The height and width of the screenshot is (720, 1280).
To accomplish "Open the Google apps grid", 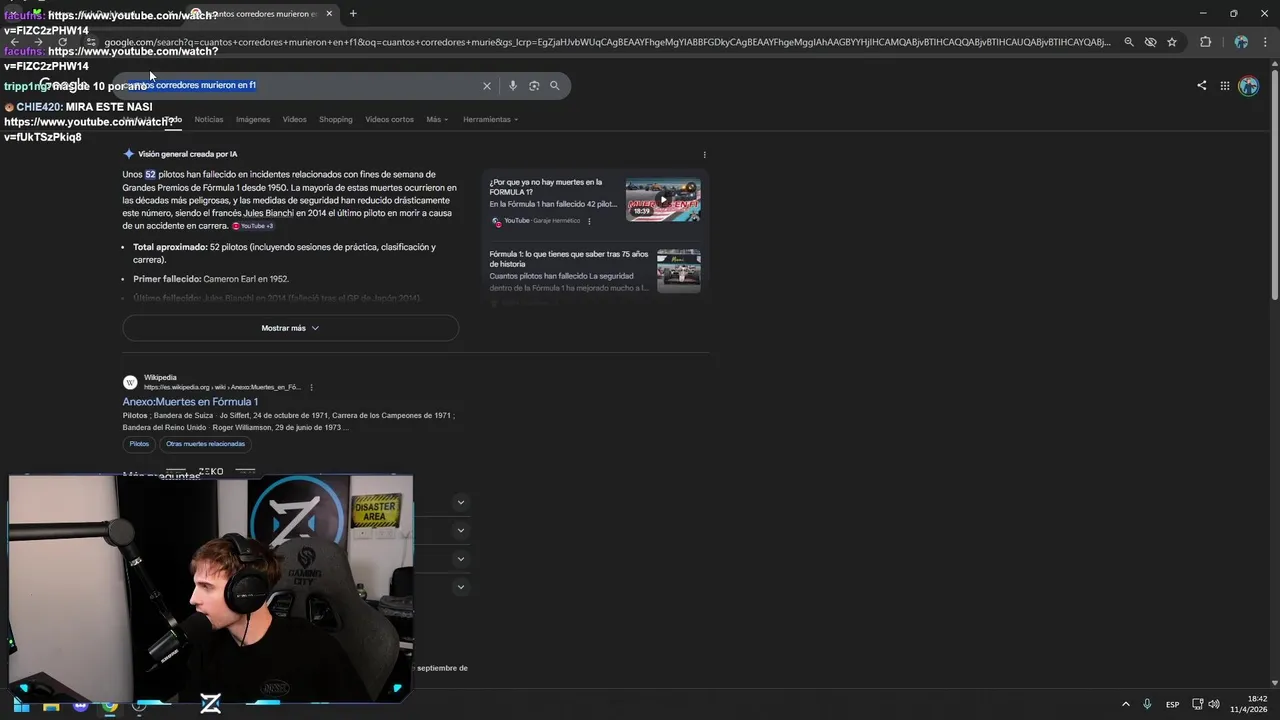I will [1225, 86].
